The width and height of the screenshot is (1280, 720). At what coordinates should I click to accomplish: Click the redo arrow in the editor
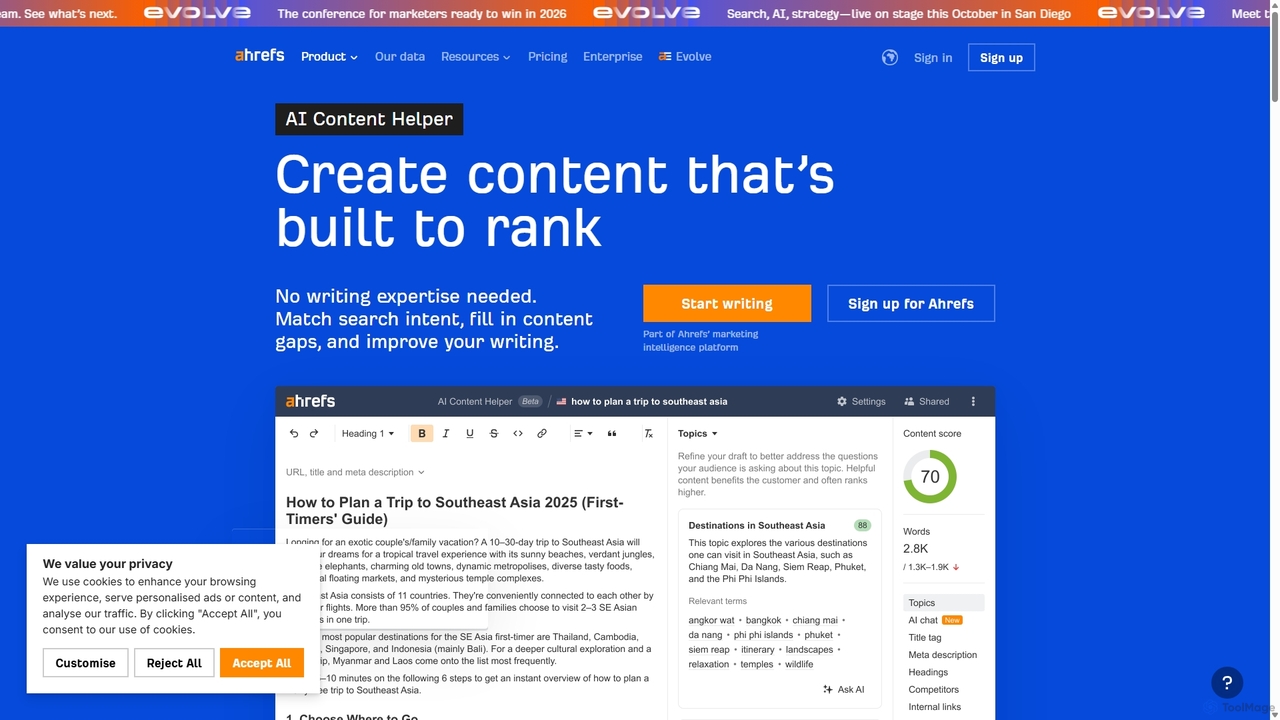point(314,433)
